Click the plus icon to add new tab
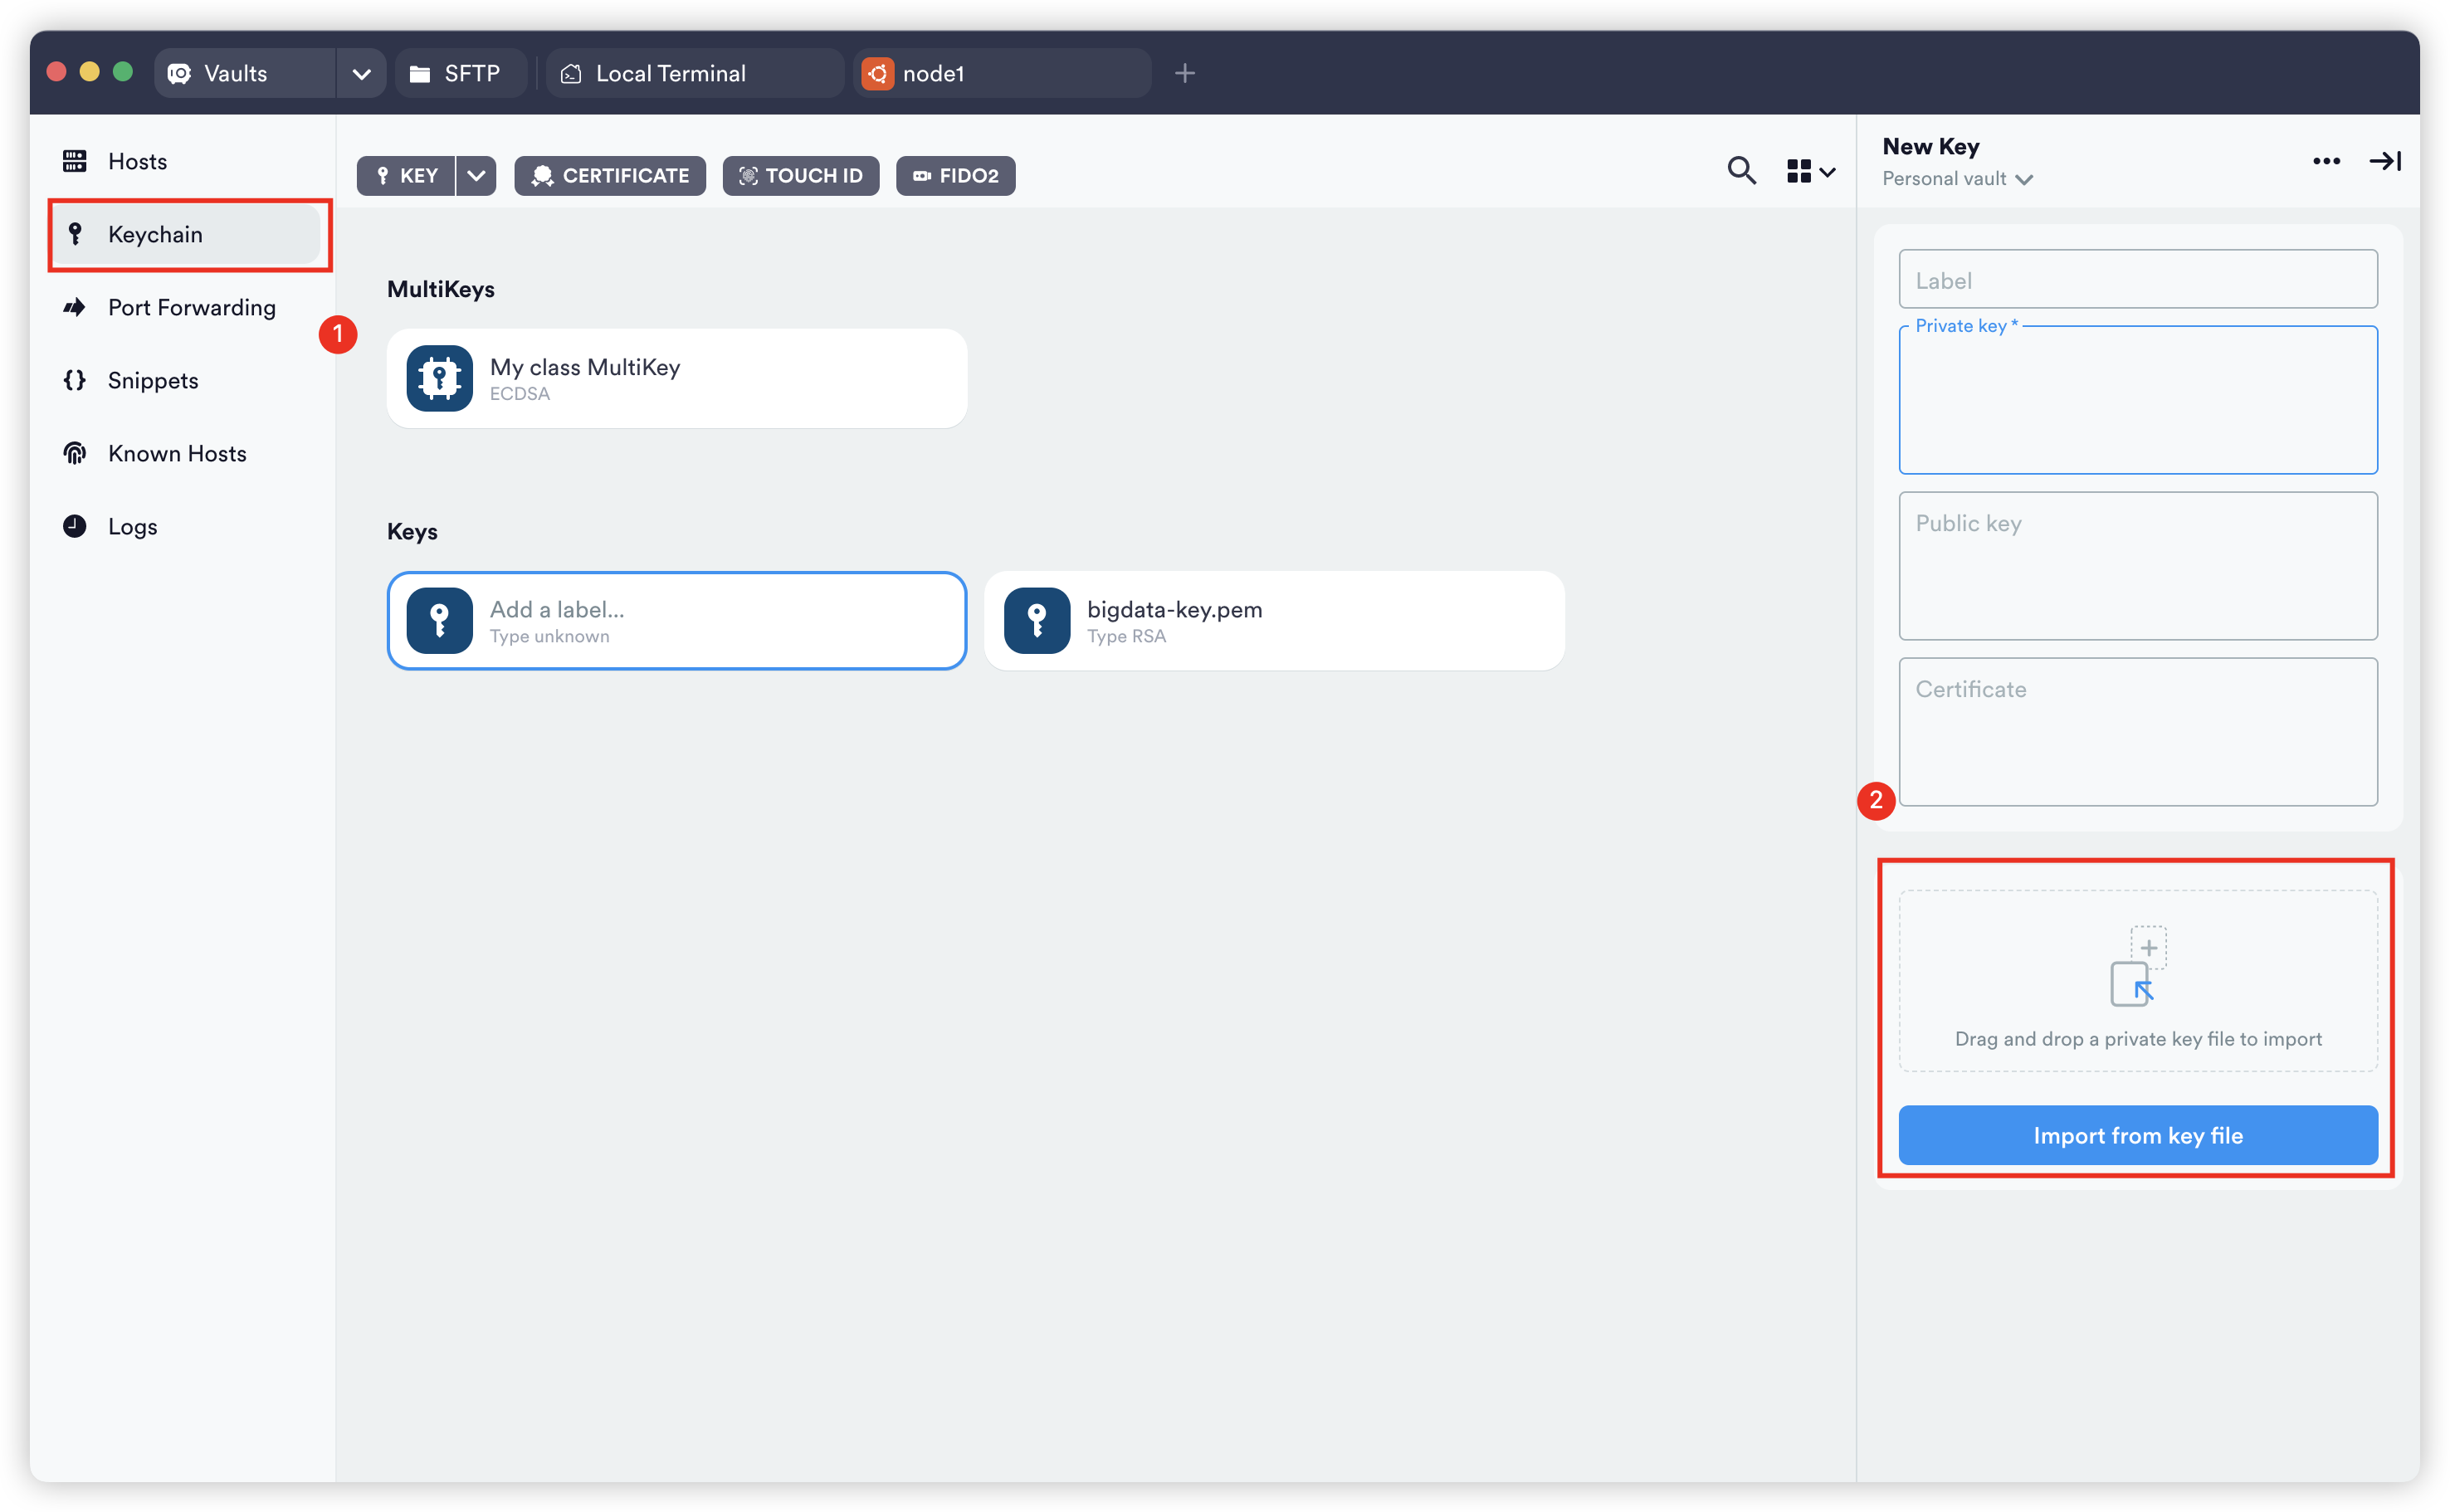The width and height of the screenshot is (2450, 1512). (1185, 73)
